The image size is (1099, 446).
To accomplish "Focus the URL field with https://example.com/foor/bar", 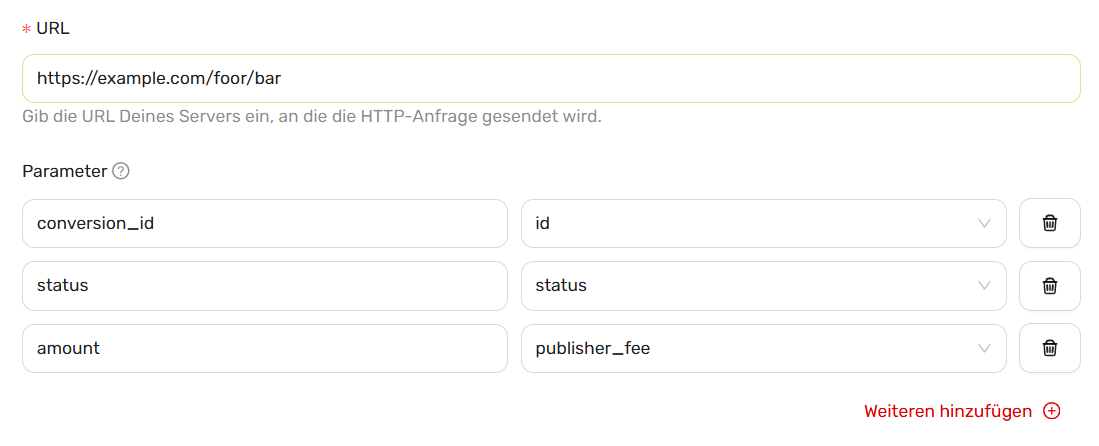I will click(x=551, y=79).
